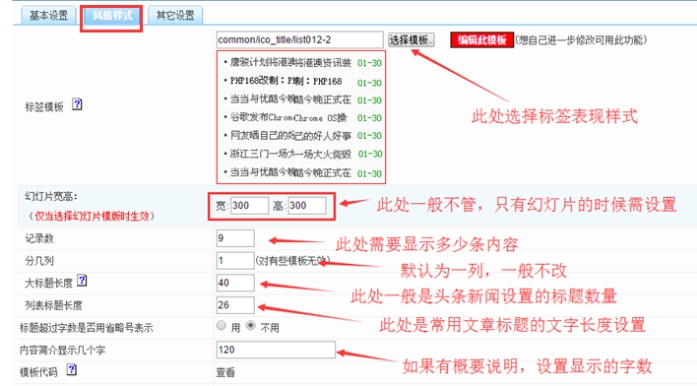
Task: Select the 不用 radio option
Action: click(x=251, y=326)
